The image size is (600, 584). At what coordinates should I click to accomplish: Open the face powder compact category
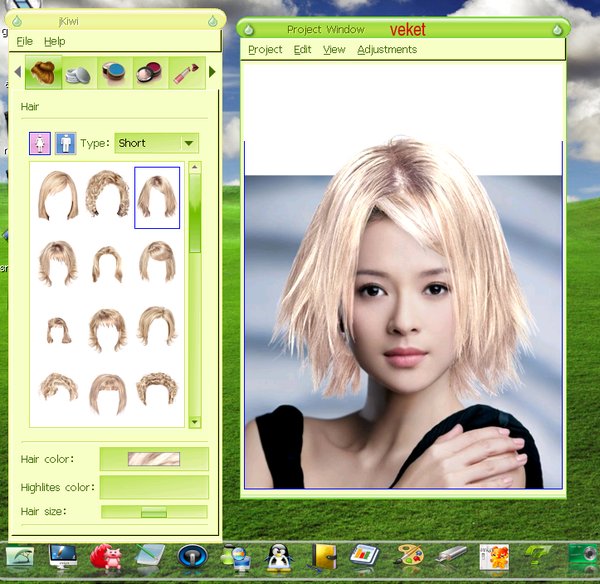point(78,73)
